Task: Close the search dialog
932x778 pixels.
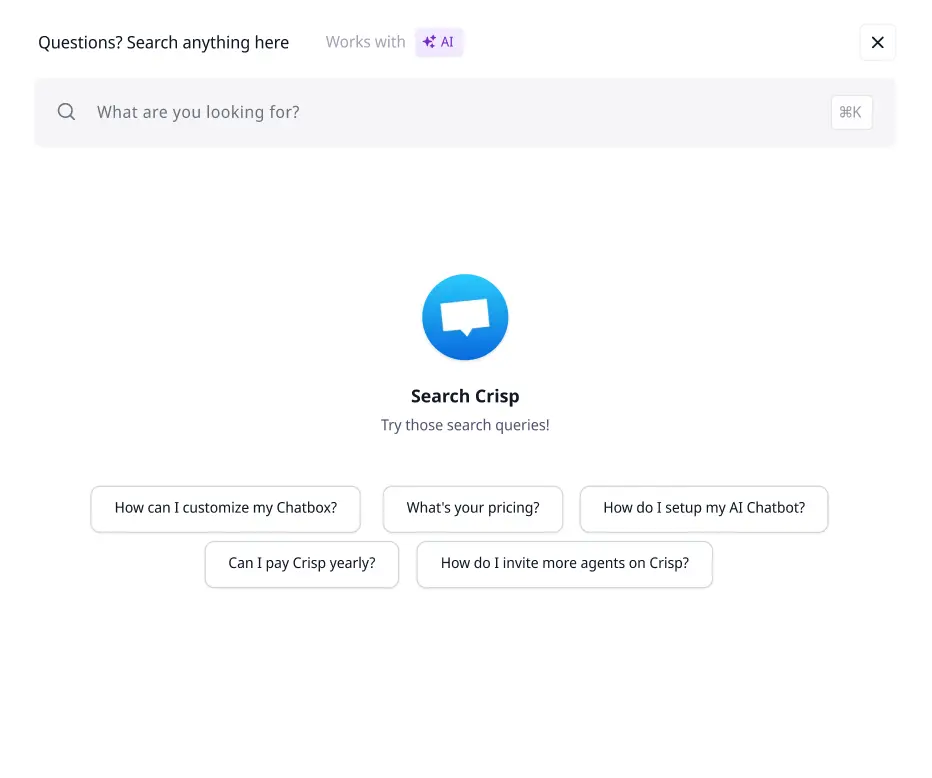Action: tap(877, 42)
